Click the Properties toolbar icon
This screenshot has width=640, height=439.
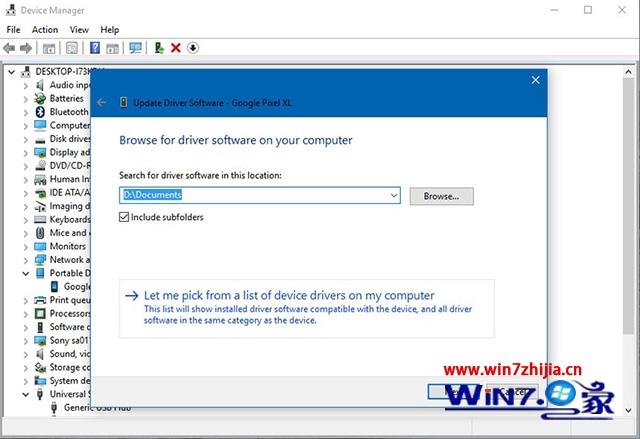point(72,48)
